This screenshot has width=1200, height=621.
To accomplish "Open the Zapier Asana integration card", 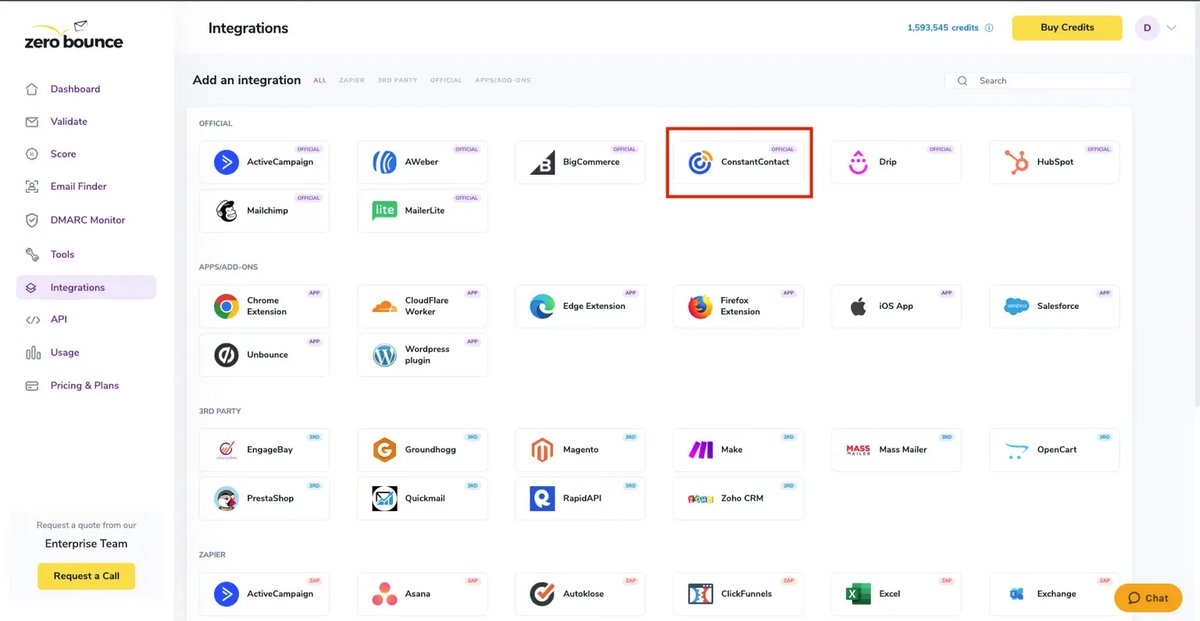I will (422, 594).
